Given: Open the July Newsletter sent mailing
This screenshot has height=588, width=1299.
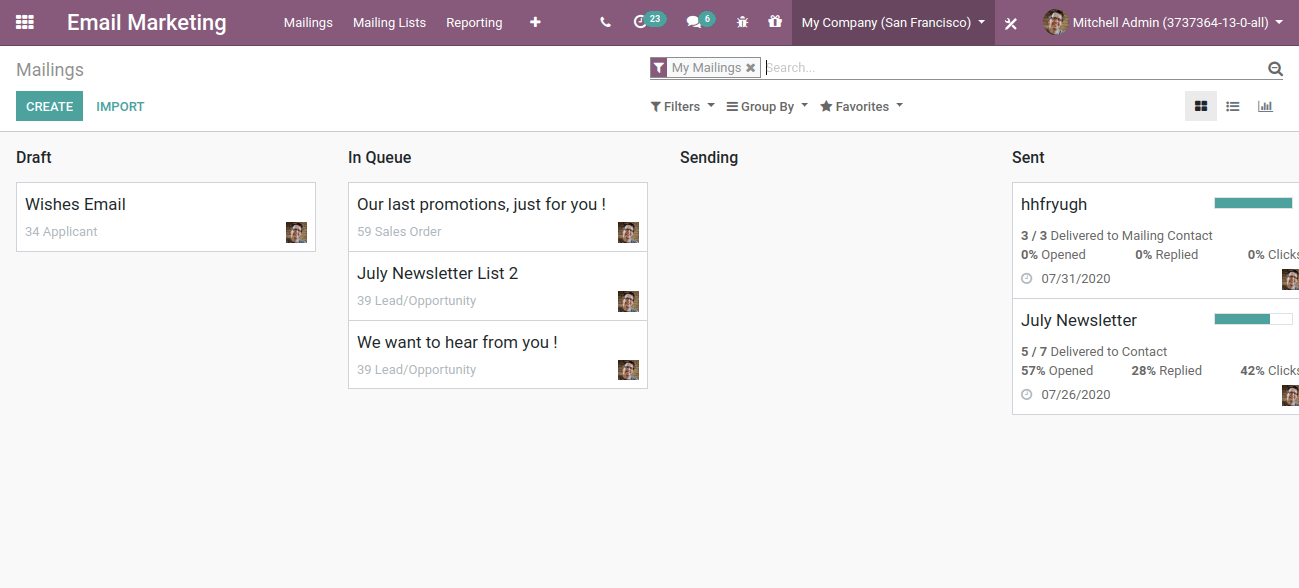Looking at the screenshot, I should pos(1155,356).
